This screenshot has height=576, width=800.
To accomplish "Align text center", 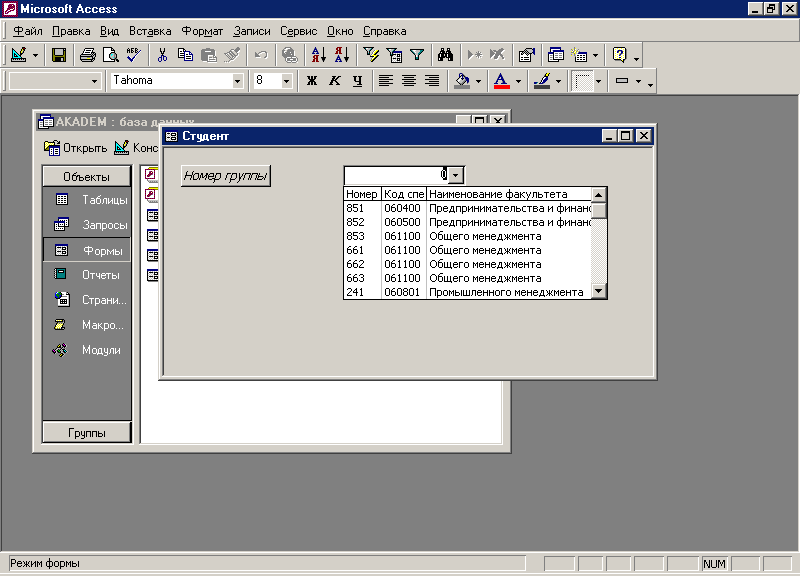I will (409, 81).
